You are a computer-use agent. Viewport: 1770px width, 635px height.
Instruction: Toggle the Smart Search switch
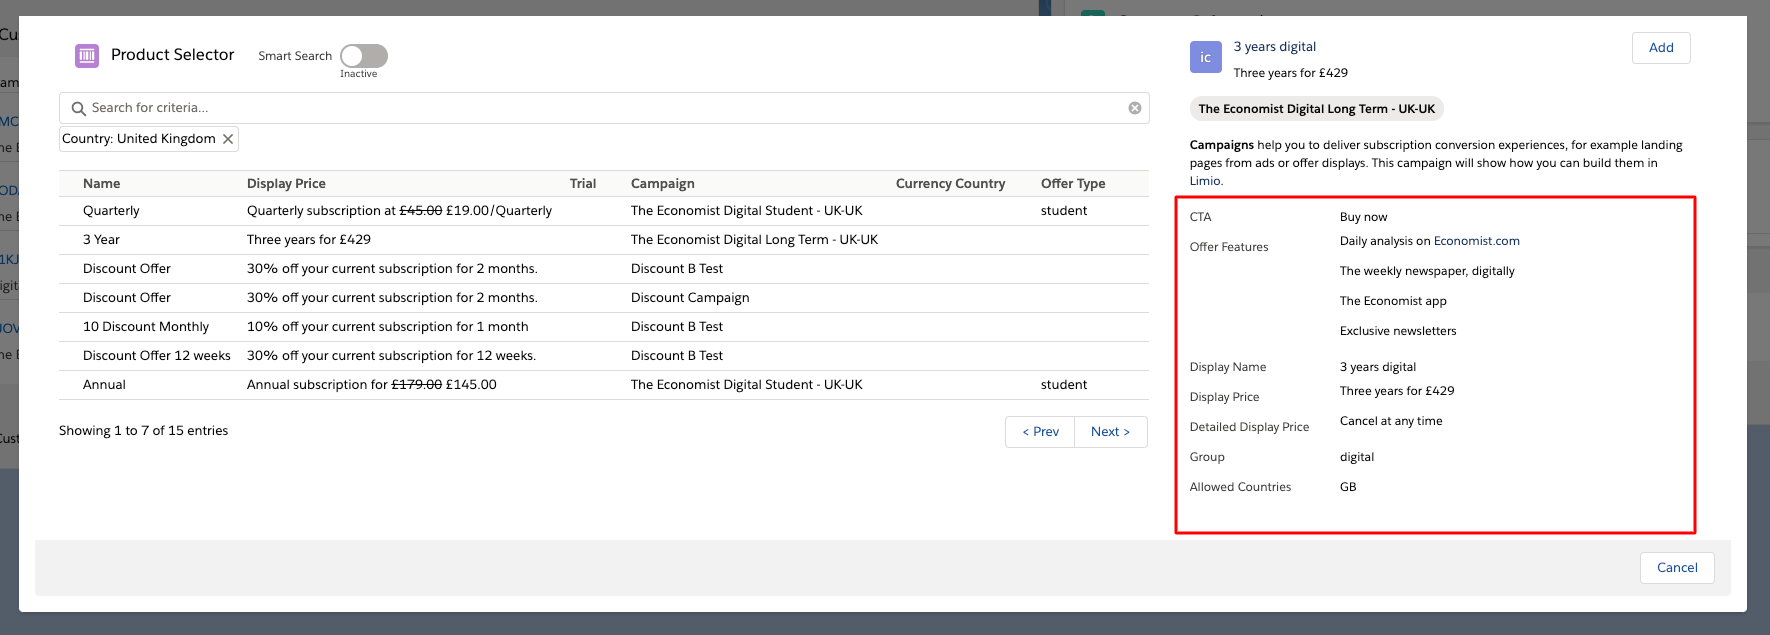[x=364, y=56]
